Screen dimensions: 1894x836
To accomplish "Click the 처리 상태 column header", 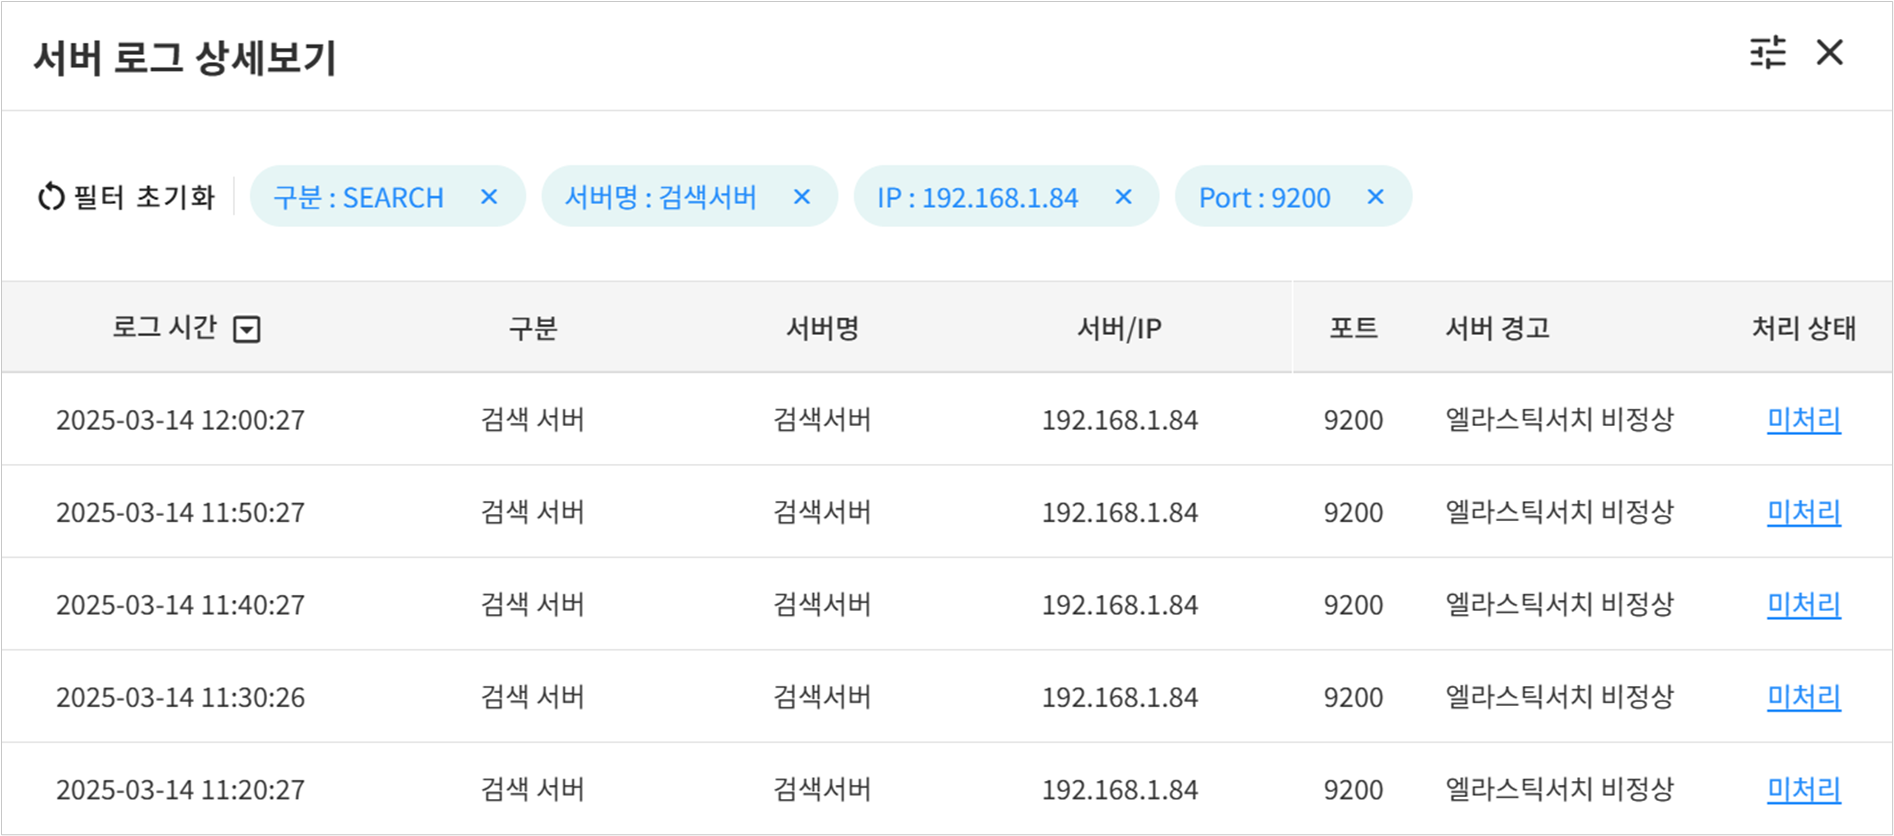I will click(x=1803, y=328).
